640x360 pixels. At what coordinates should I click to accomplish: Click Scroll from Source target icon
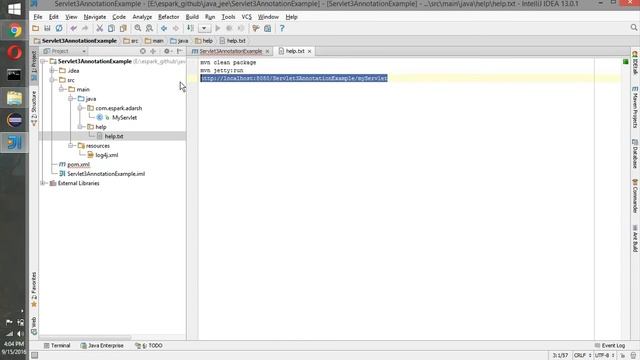point(143,51)
